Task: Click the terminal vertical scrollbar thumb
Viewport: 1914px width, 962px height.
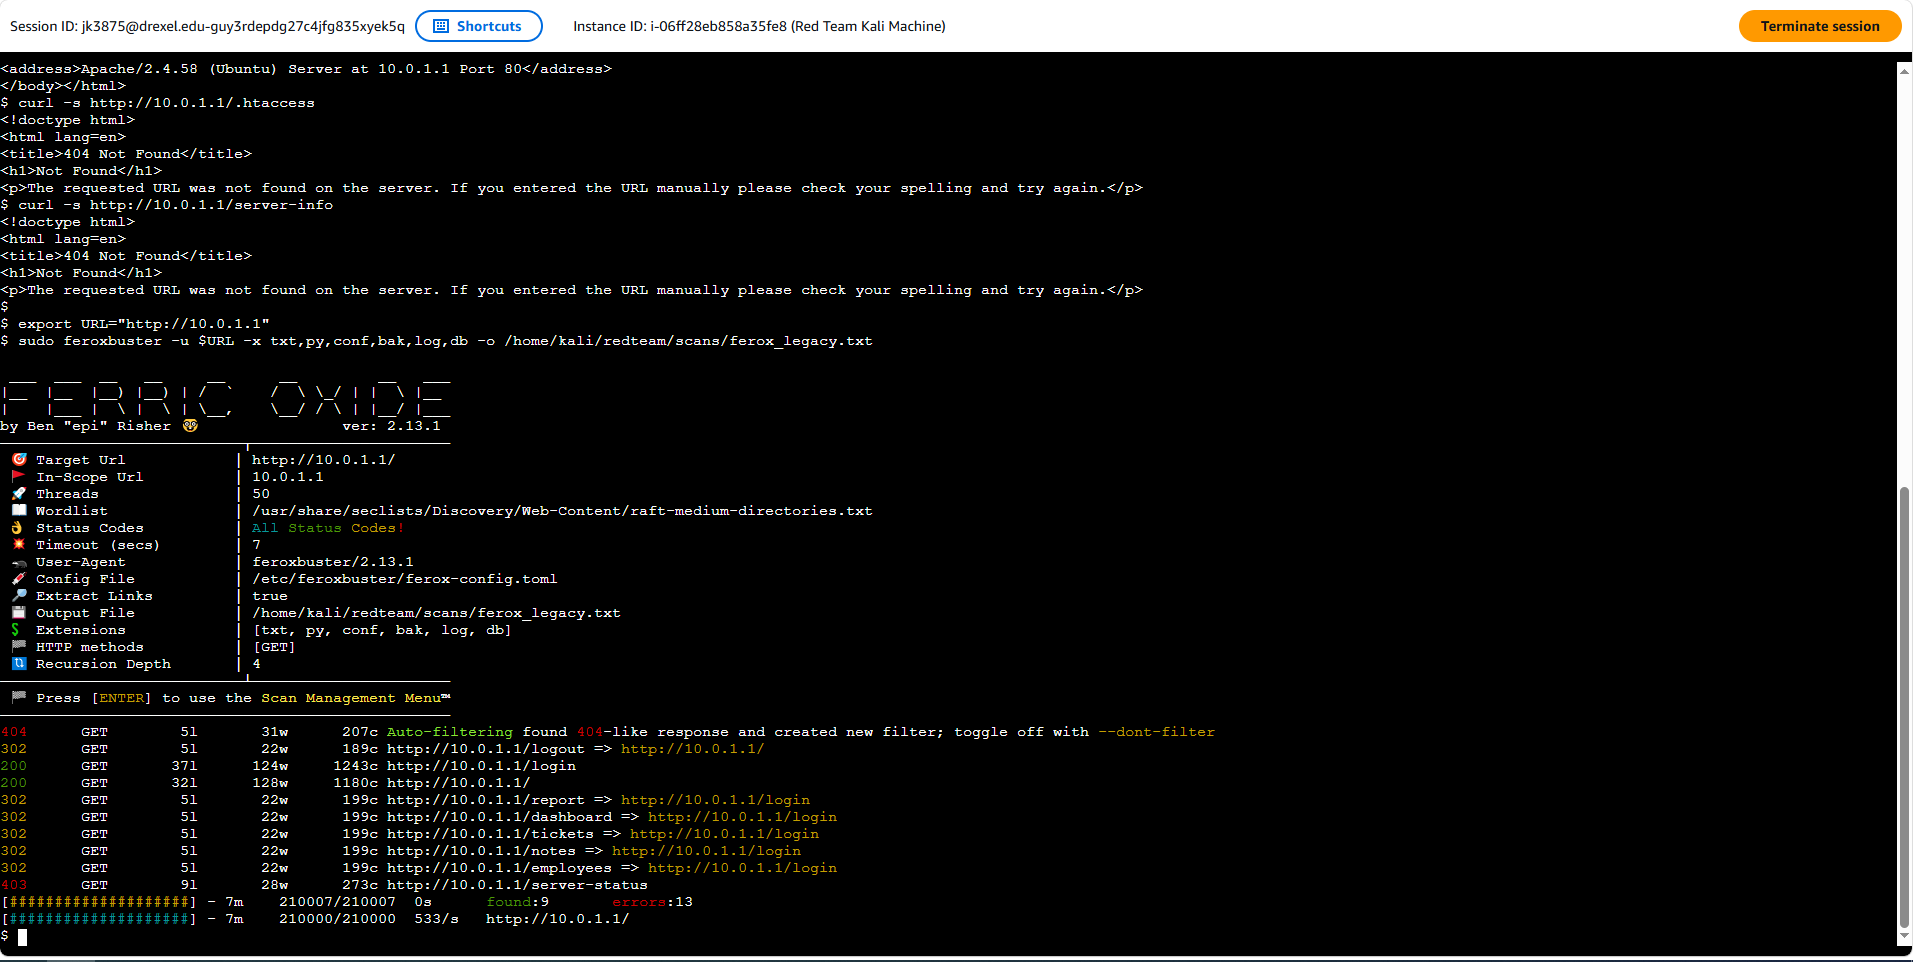Action: point(1904,707)
